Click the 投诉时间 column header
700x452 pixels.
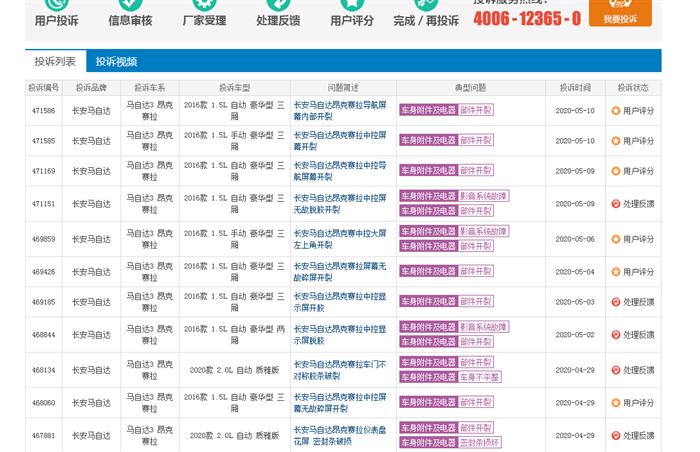(x=575, y=88)
